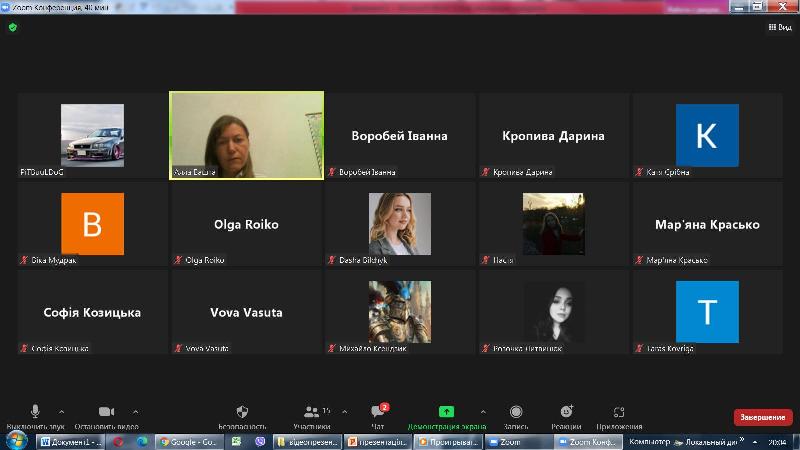The height and width of the screenshot is (450, 800).
Task: Click muted mic icon on Софія Козицька label
Action: 24,348
